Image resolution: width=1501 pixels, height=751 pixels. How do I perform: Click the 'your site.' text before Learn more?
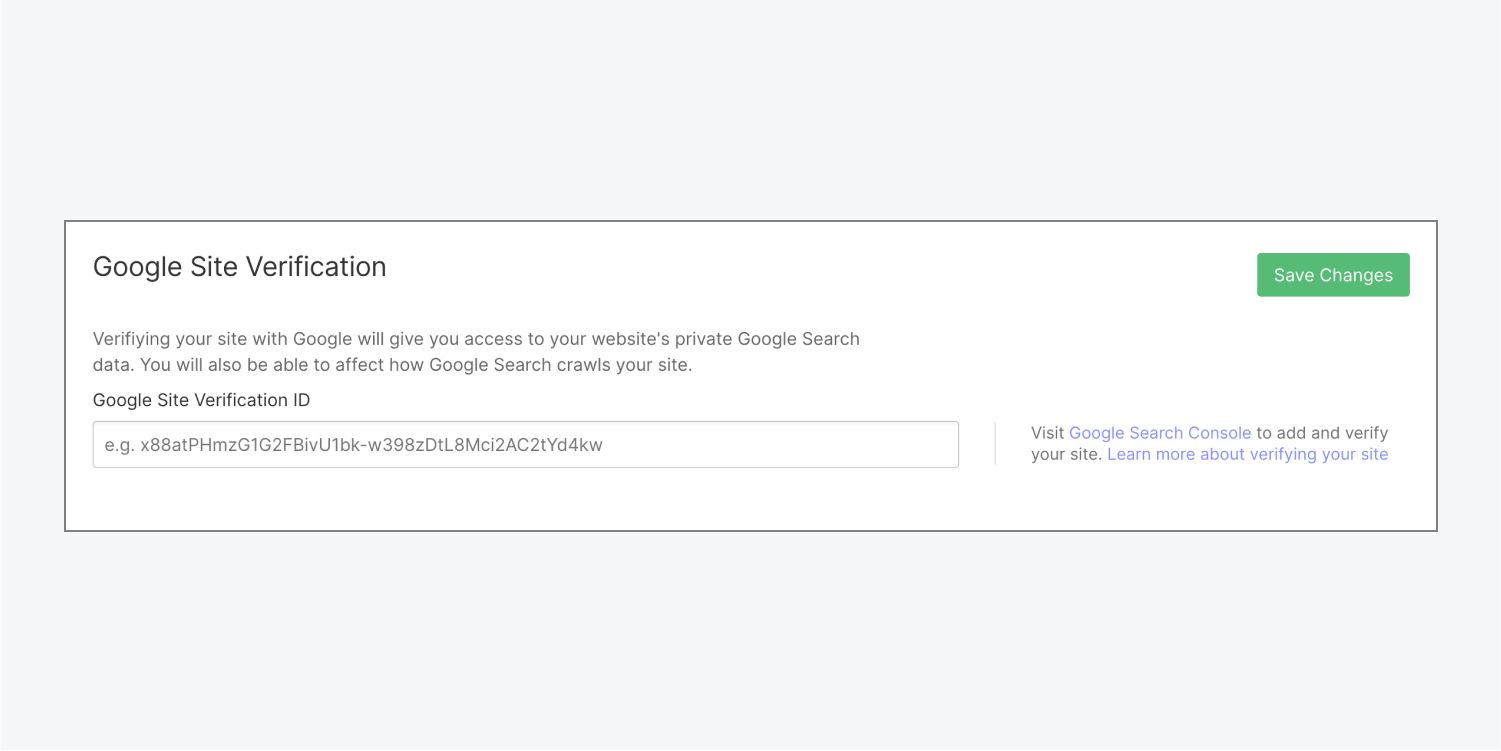[x=1067, y=454]
